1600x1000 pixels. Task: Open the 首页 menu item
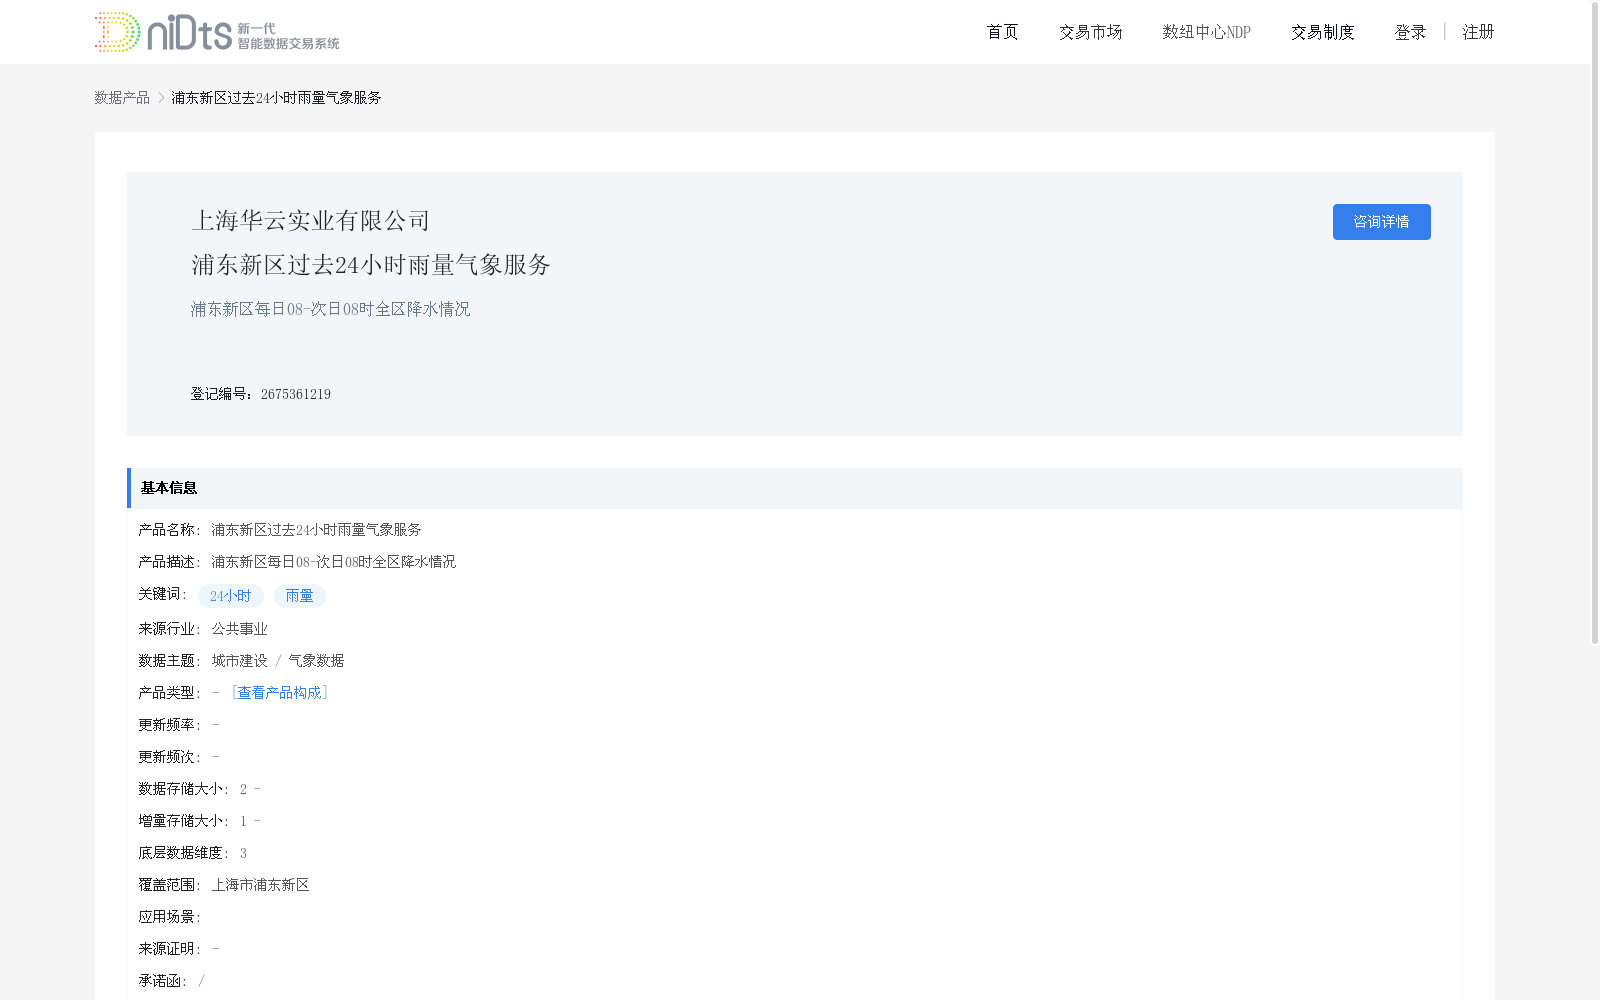pos(1002,32)
